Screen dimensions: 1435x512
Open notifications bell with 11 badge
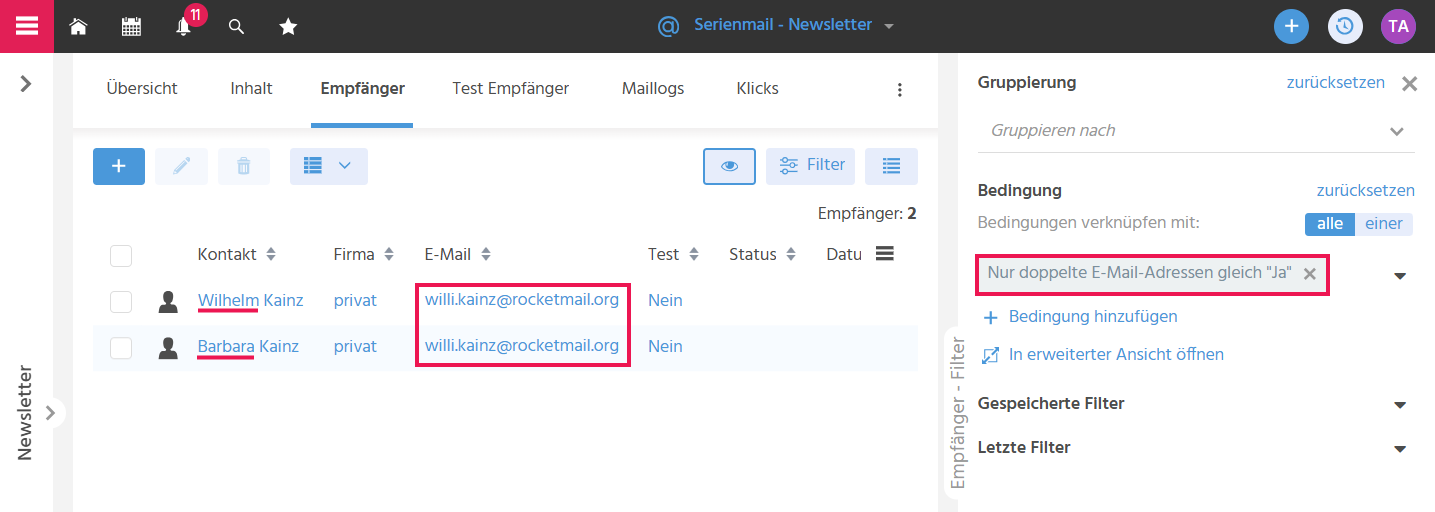[x=184, y=27]
